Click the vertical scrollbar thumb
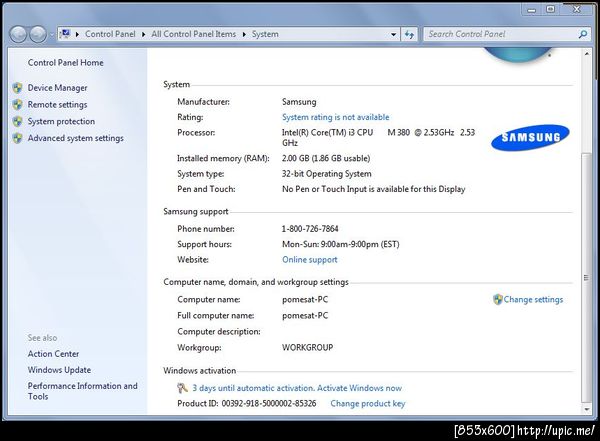Viewport: 600px width, 441px height. click(586, 278)
